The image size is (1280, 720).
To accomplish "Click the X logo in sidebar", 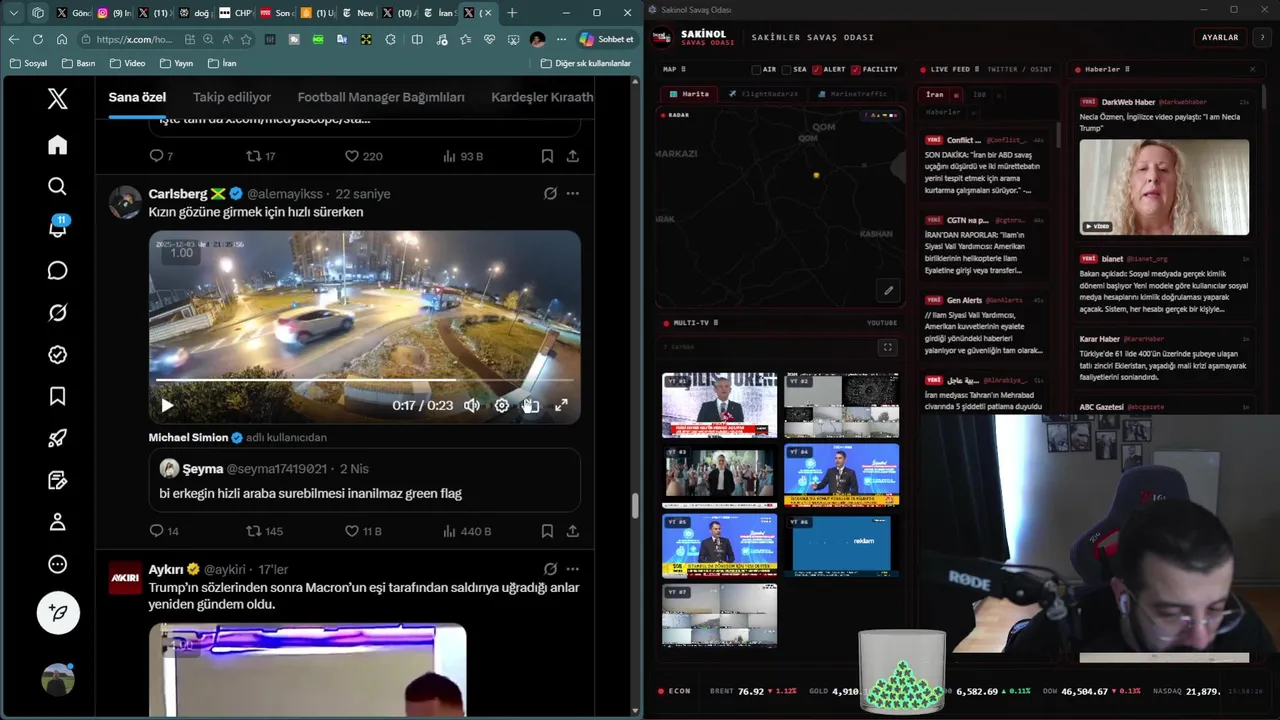I will click(57, 98).
